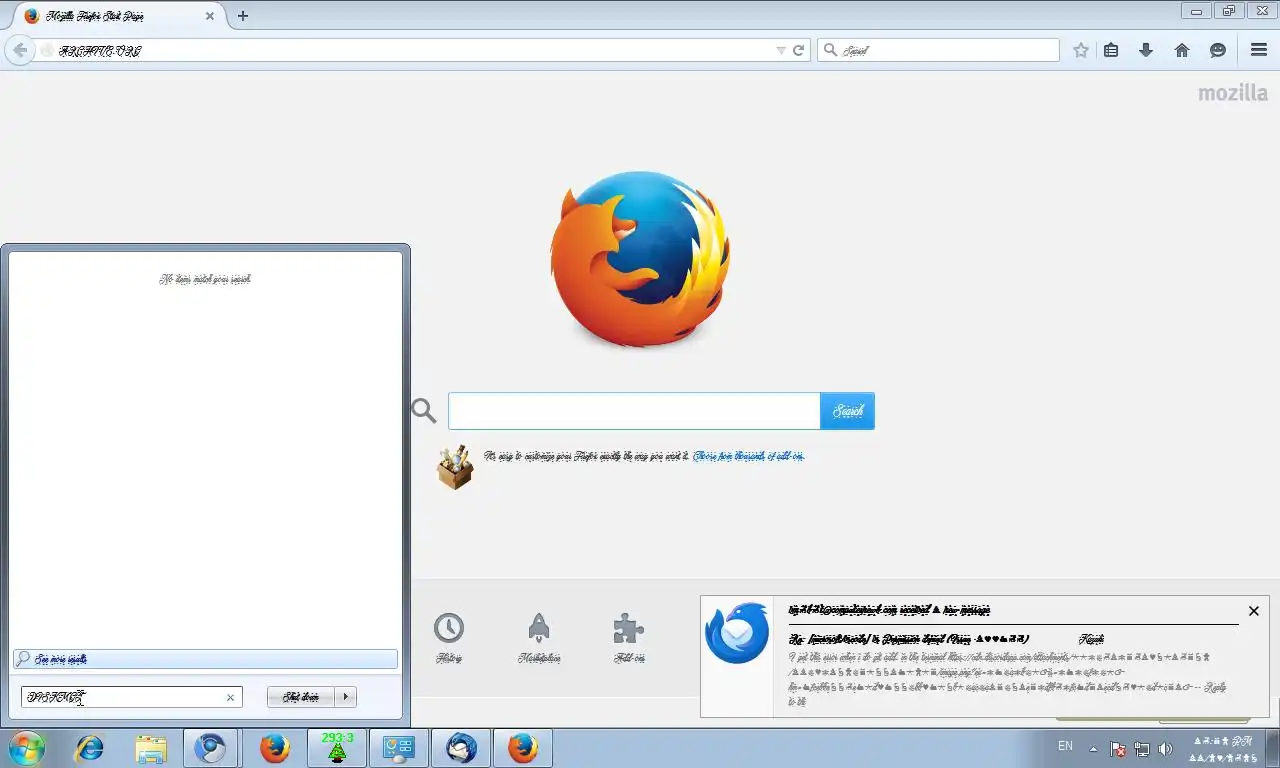Switch to the active Firefox taskbar button
Viewport: 1280px width, 768px height.
pos(523,748)
